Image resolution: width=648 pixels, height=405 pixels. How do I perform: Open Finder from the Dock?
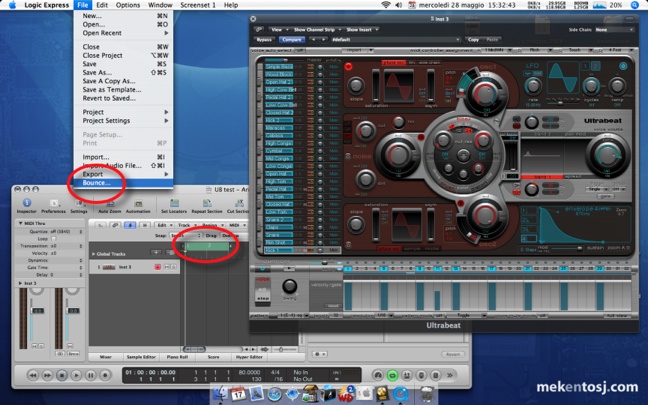click(x=222, y=394)
